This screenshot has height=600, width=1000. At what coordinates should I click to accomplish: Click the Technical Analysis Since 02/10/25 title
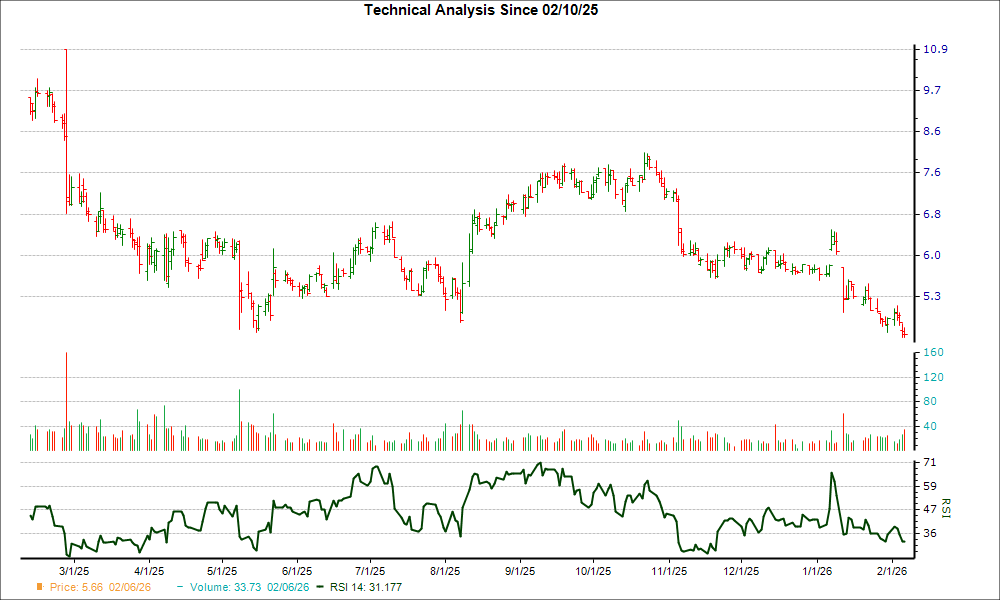pos(481,9)
